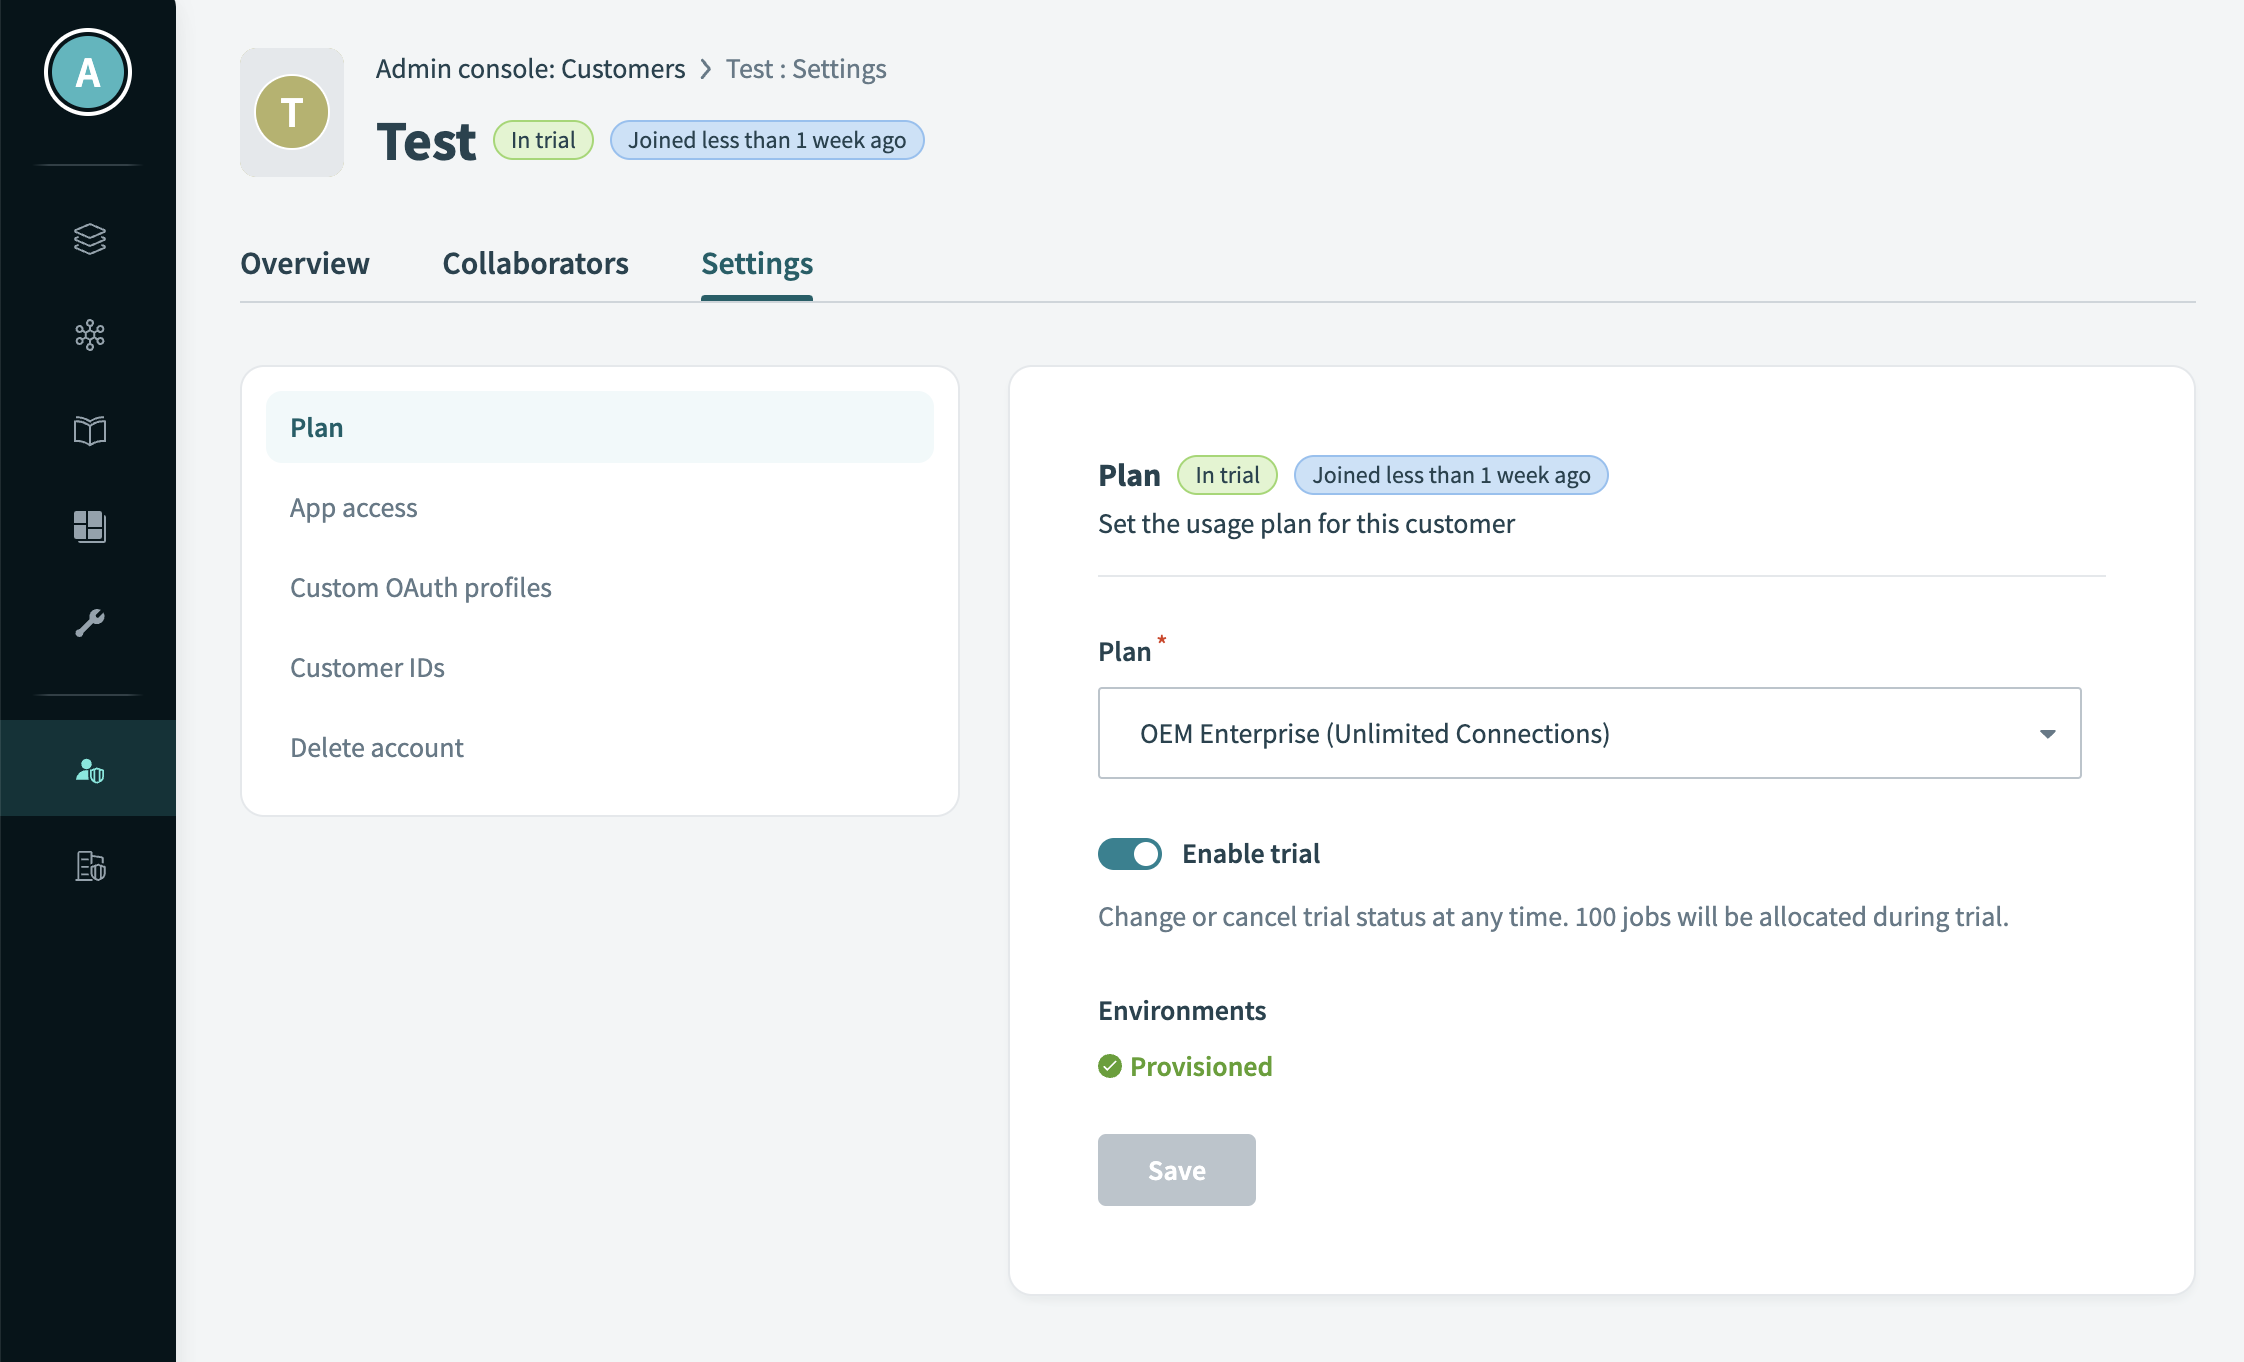Screen dimensions: 2244x1362
Task: Click the Provisioned environment status indicator
Action: 1185,1066
